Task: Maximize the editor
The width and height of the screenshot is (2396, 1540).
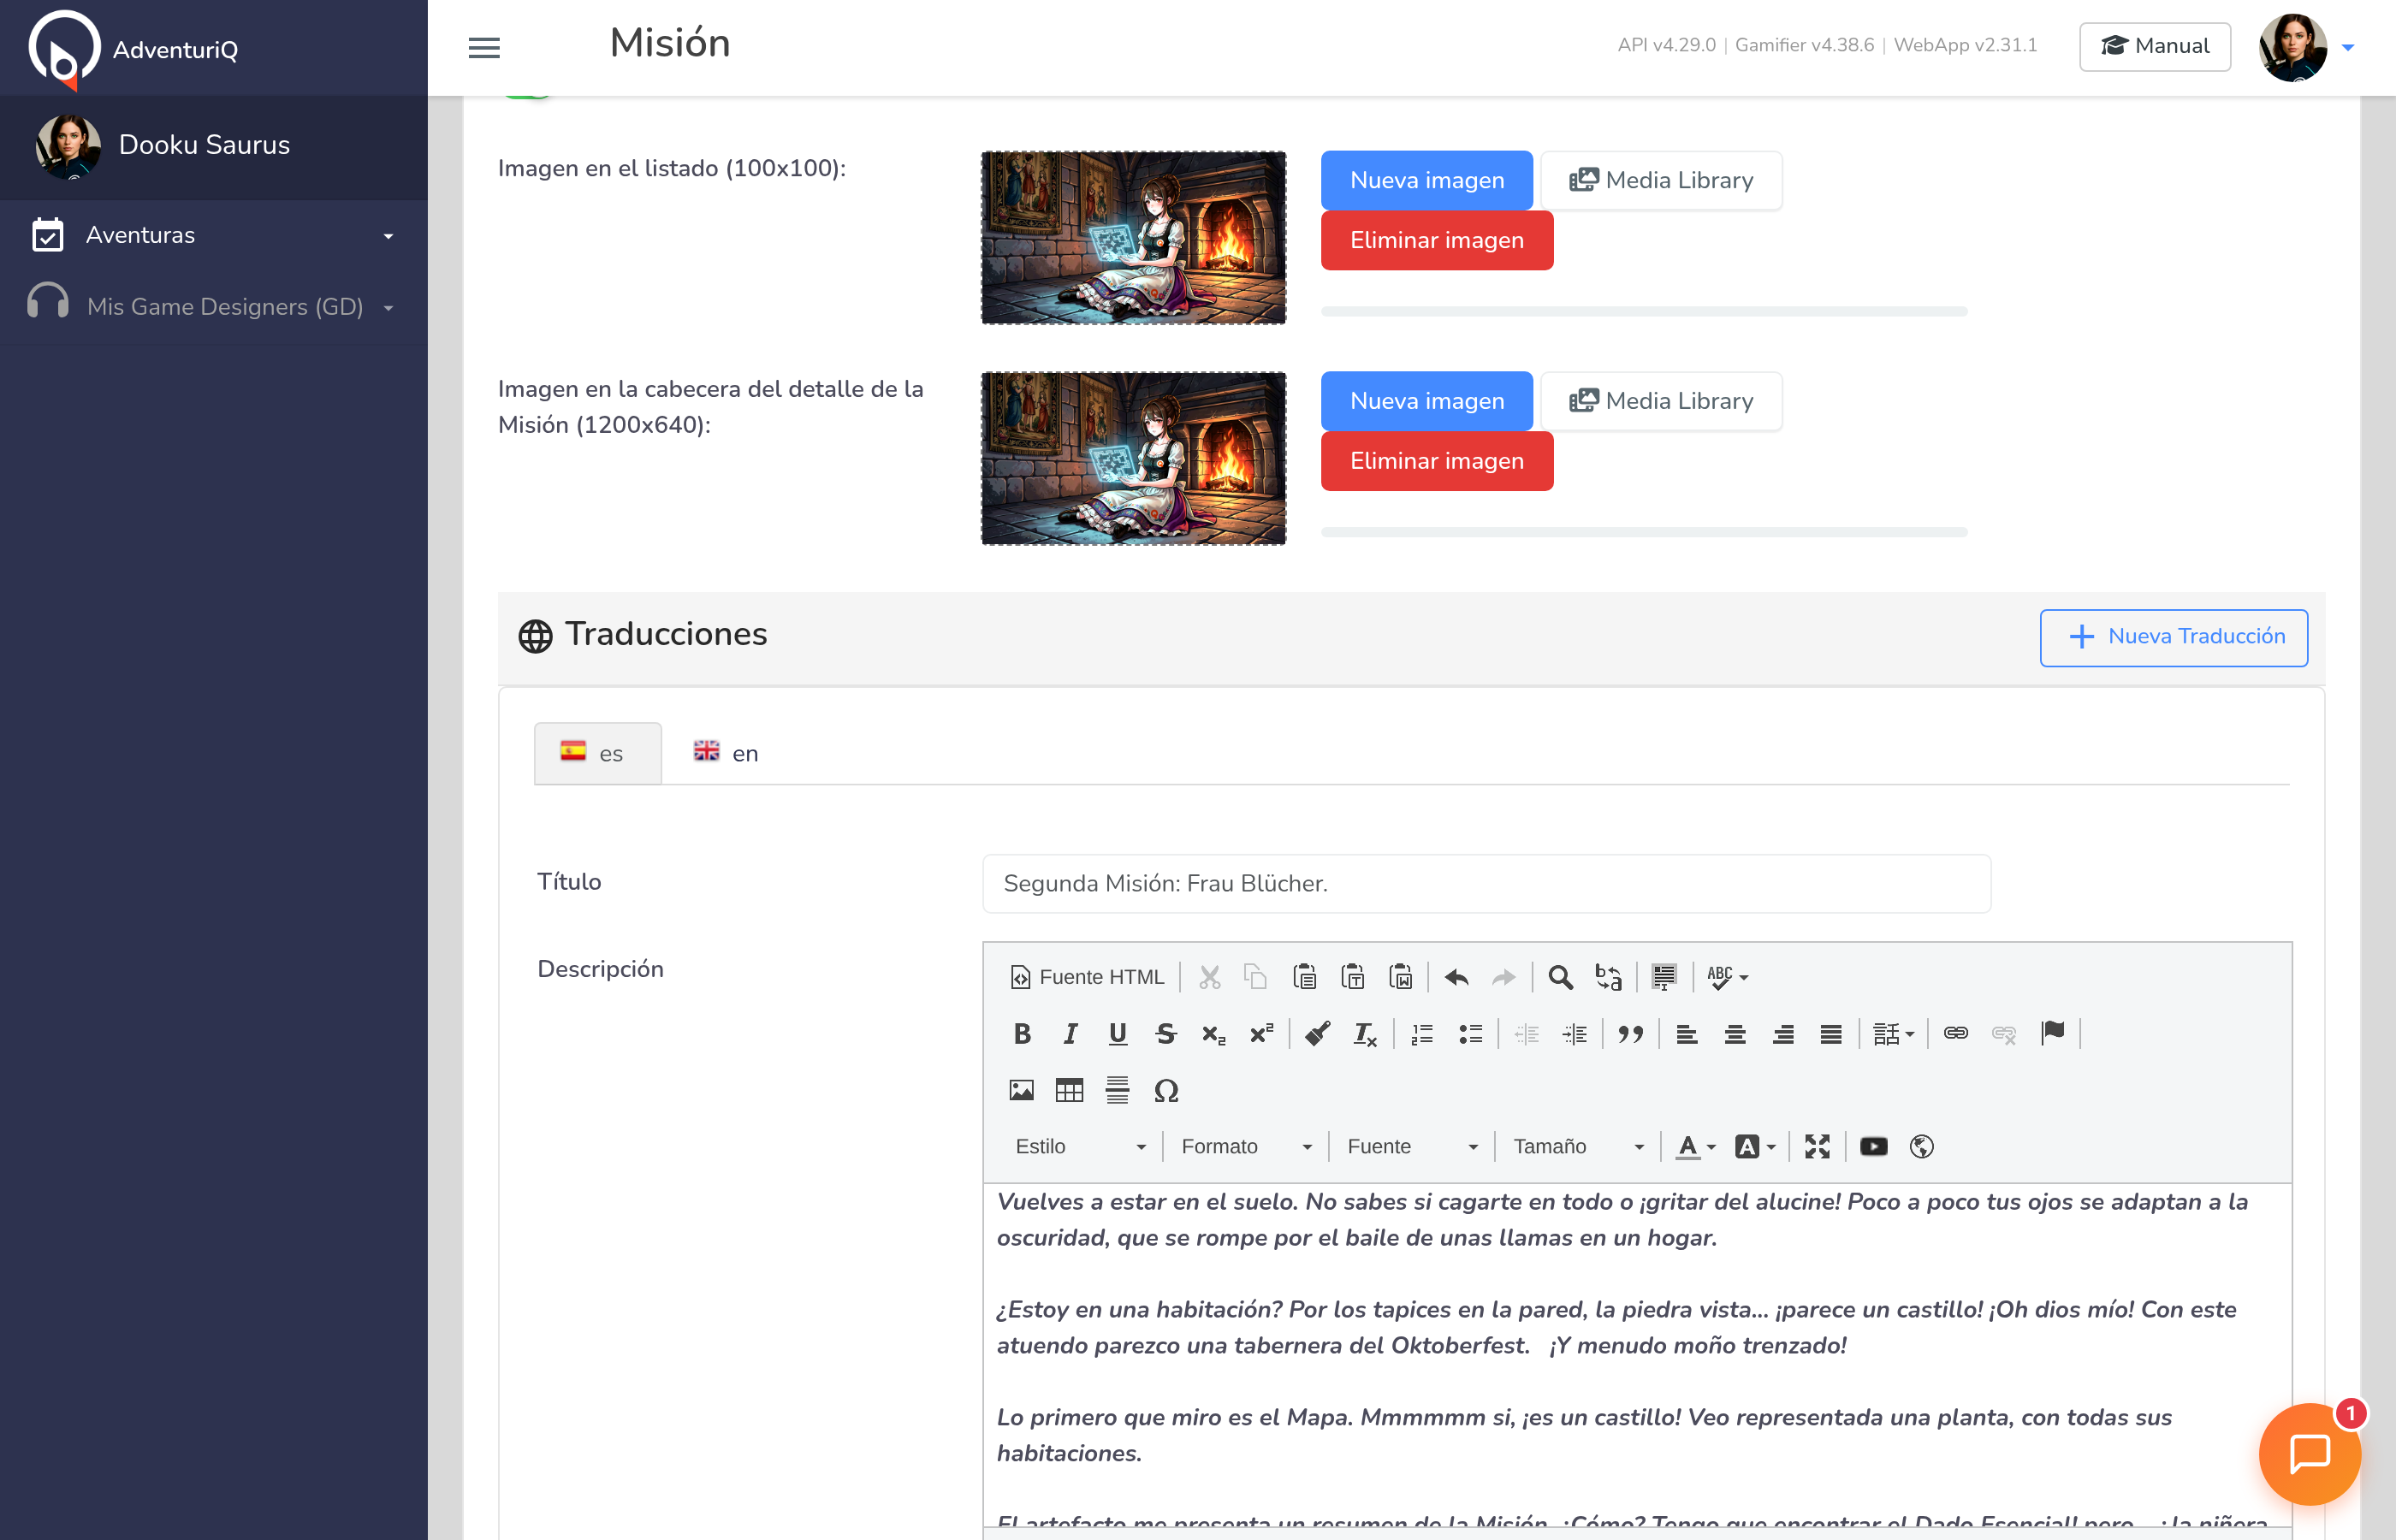Action: [x=1817, y=1147]
